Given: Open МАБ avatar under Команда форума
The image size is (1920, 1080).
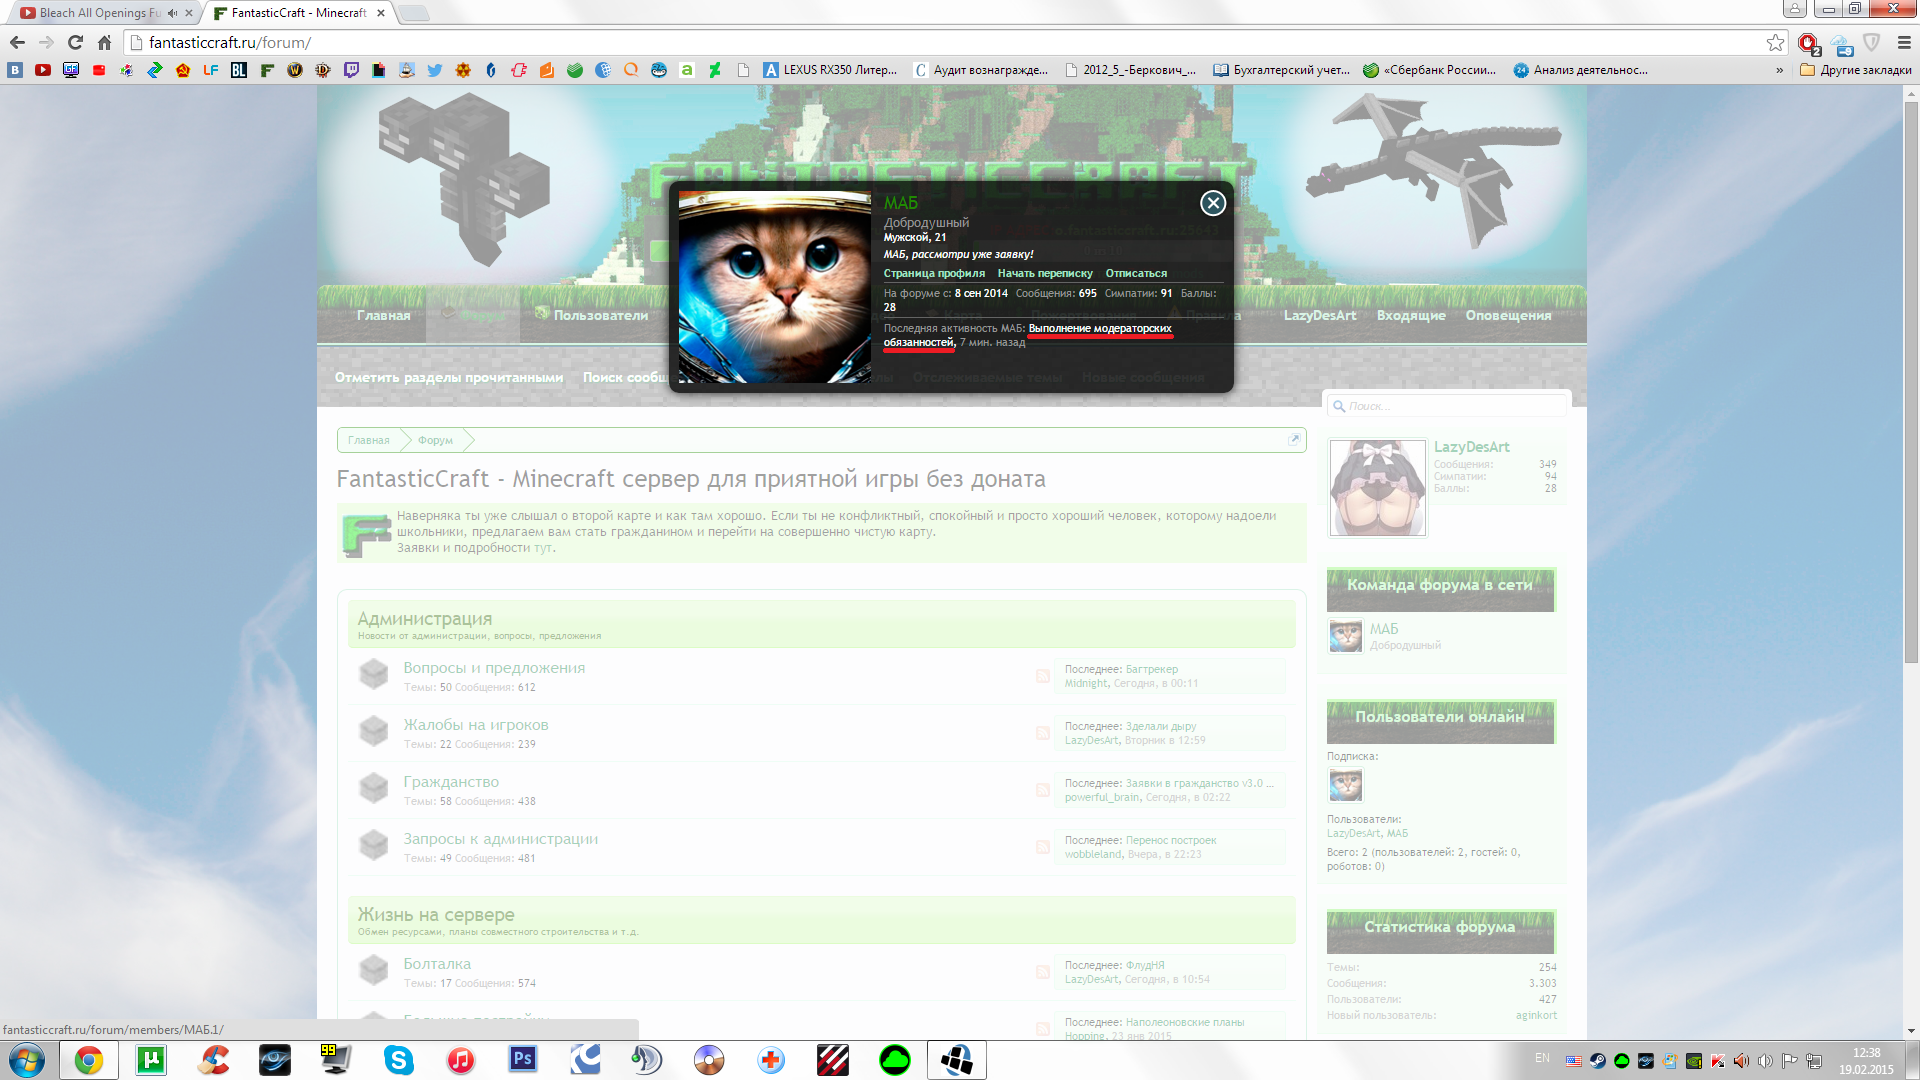Looking at the screenshot, I should (1345, 636).
